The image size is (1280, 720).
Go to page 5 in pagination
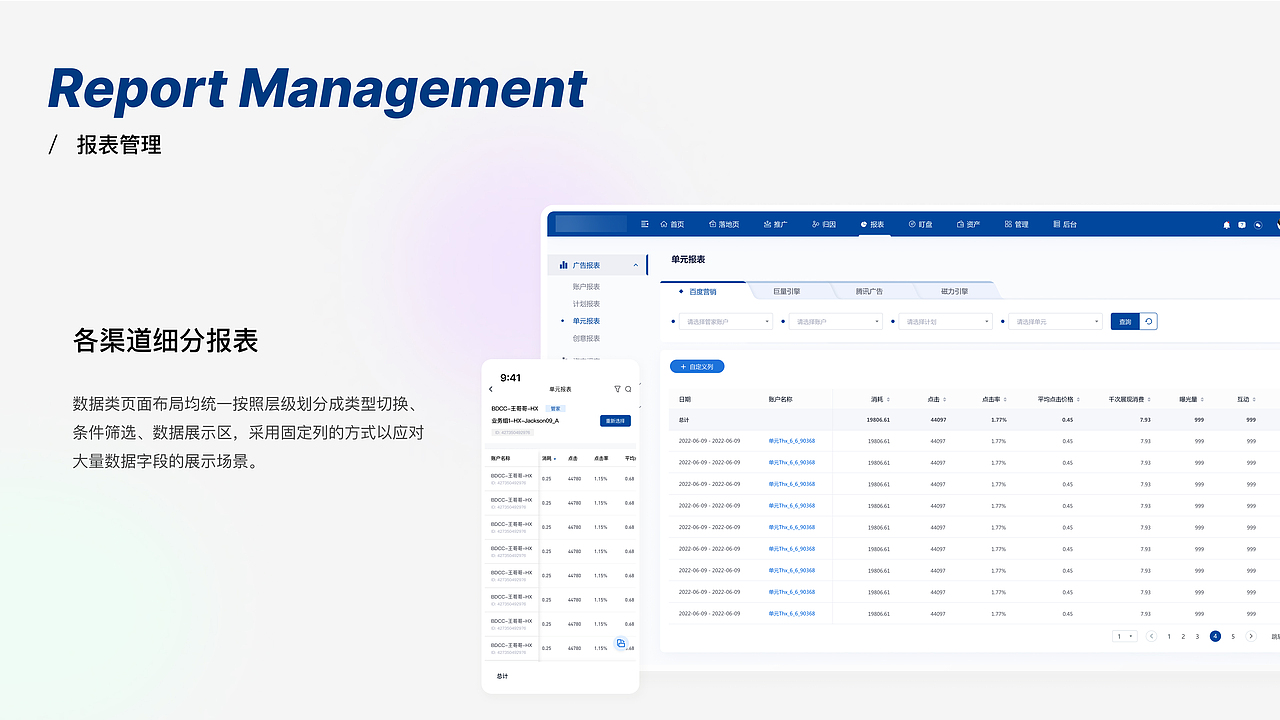[x=1233, y=636]
